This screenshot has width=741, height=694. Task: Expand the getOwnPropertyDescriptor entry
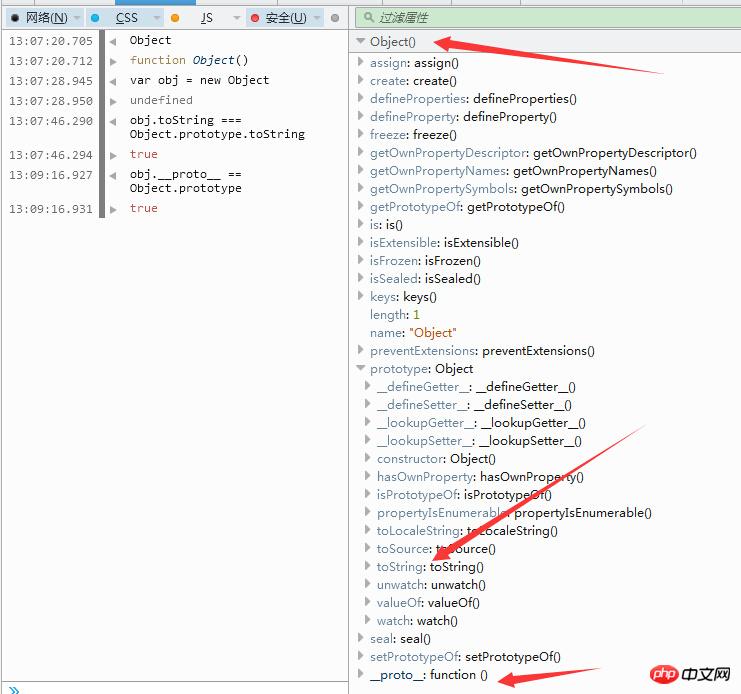click(x=361, y=153)
